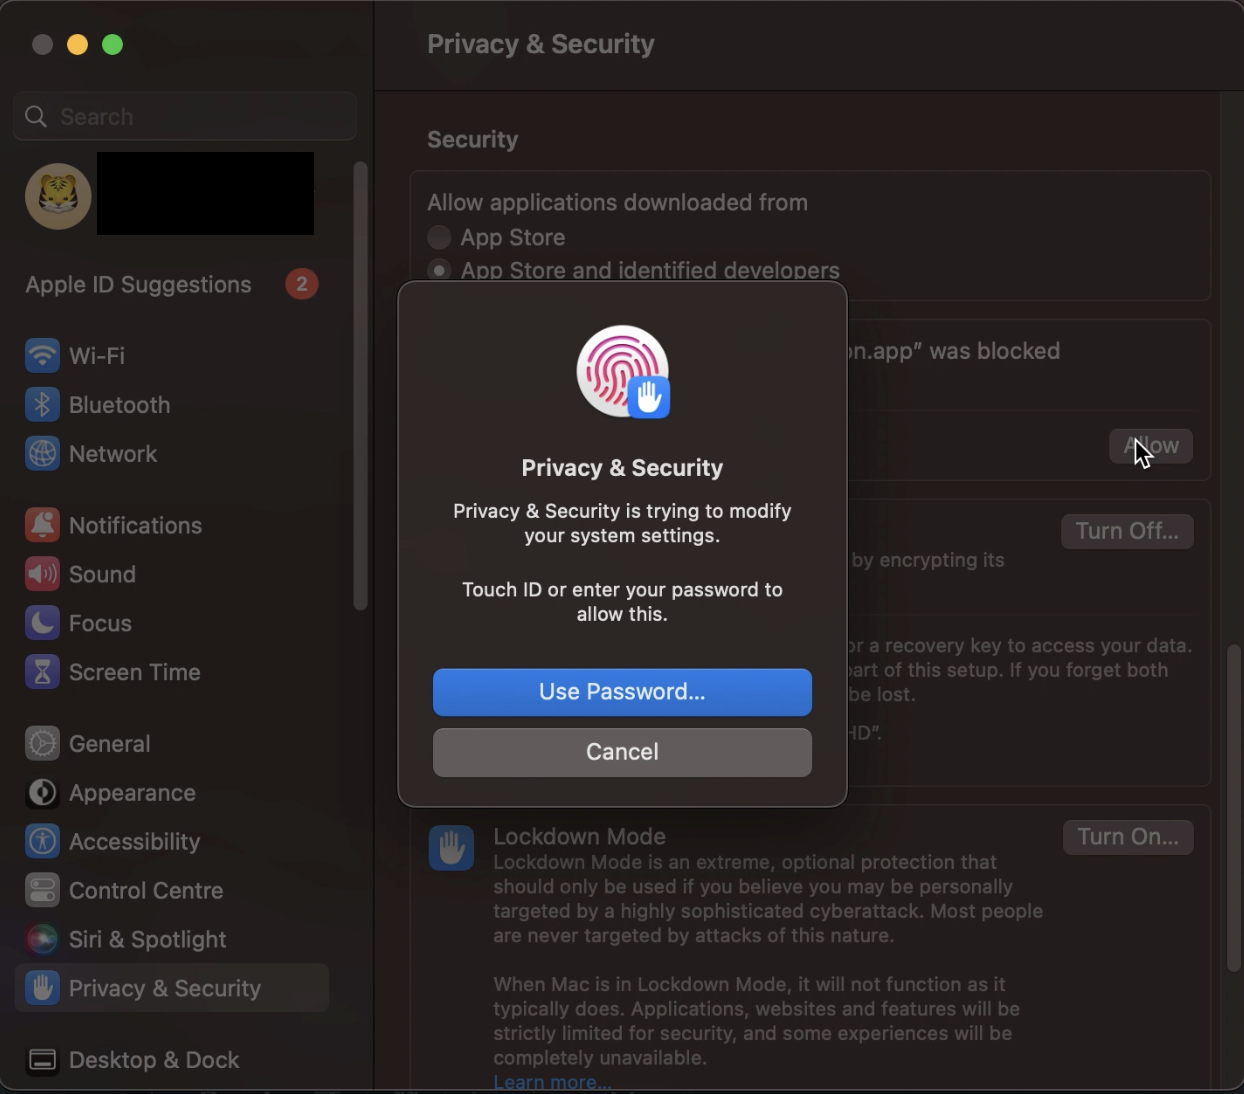Open the Appearance icon

(x=42, y=792)
